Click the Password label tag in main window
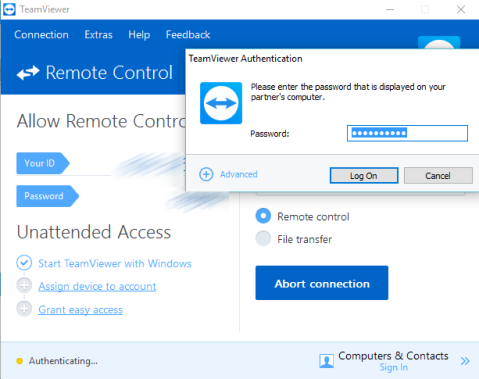This screenshot has width=479, height=379. (x=47, y=196)
